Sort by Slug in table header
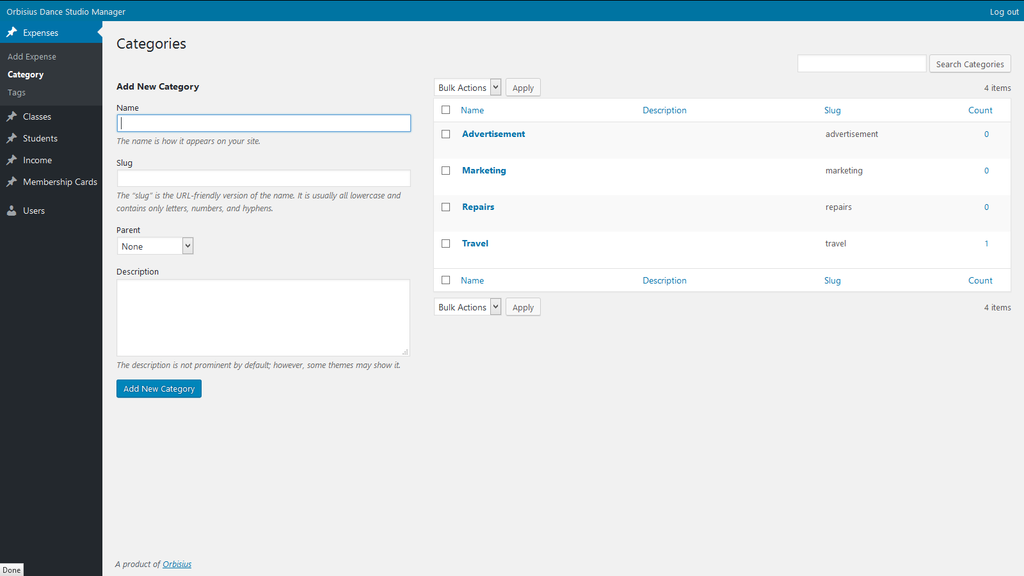The height and width of the screenshot is (576, 1024). (832, 110)
